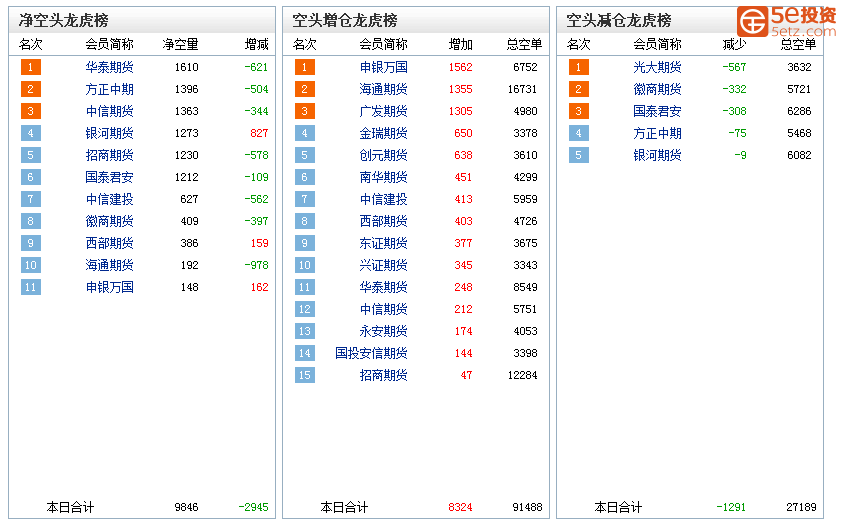Click 总空单 header in 空头增仓龙虎榜
844x529 pixels.
pyautogui.click(x=524, y=45)
